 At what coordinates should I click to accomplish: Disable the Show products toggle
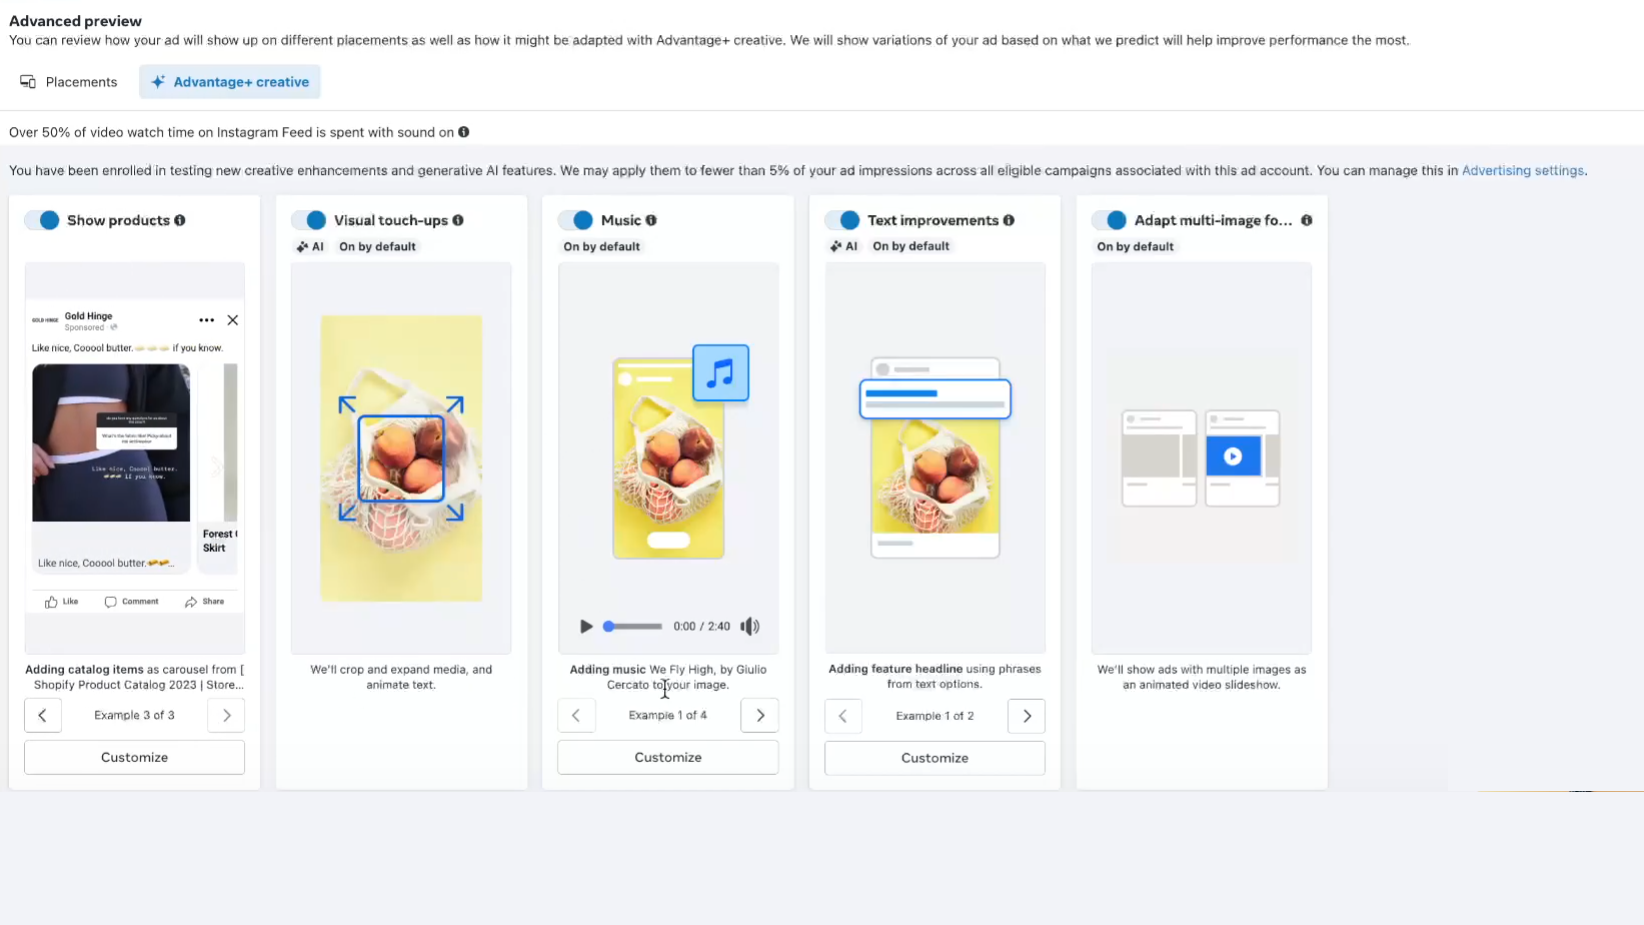pos(43,220)
